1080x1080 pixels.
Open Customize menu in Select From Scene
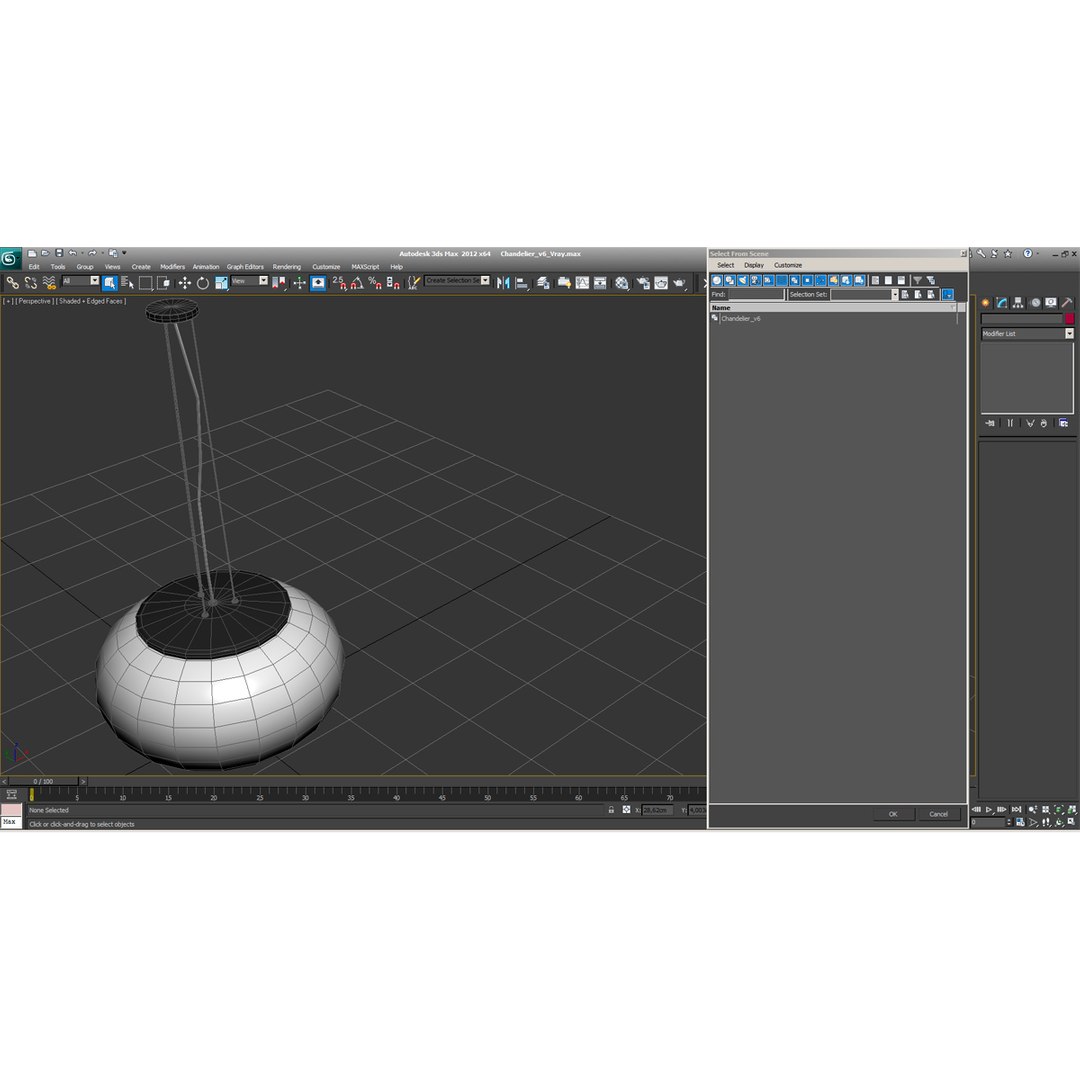point(788,265)
